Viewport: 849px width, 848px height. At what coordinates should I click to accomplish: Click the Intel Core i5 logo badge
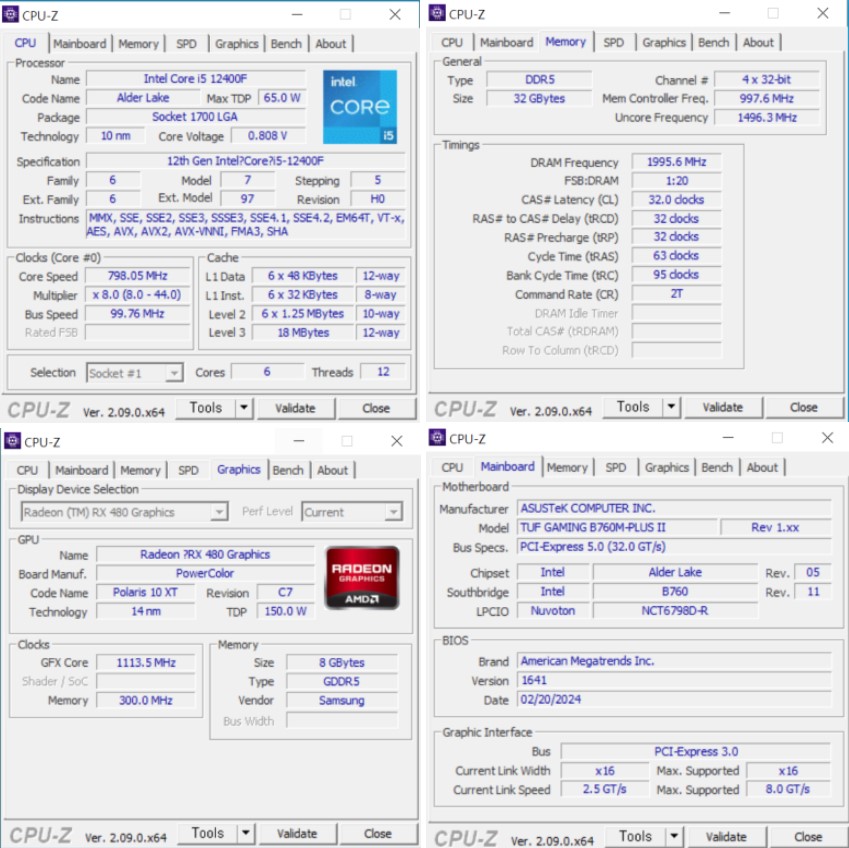359,107
